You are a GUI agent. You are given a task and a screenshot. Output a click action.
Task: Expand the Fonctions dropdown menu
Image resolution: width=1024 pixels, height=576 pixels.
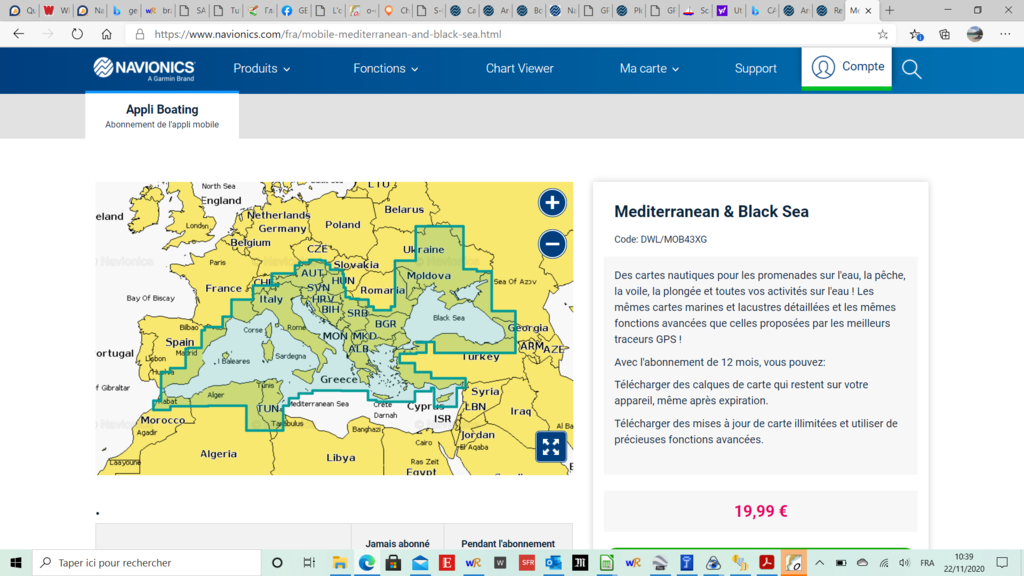386,69
